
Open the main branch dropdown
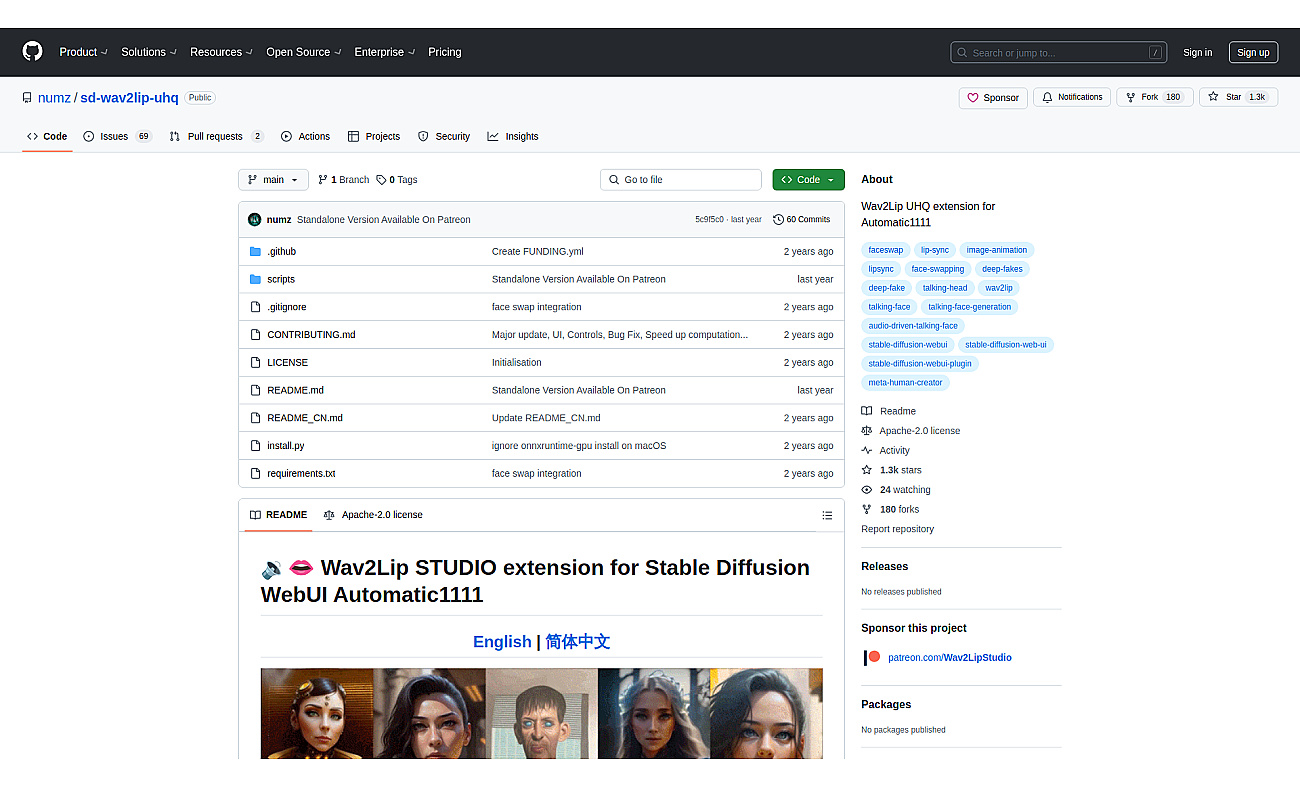coord(273,180)
